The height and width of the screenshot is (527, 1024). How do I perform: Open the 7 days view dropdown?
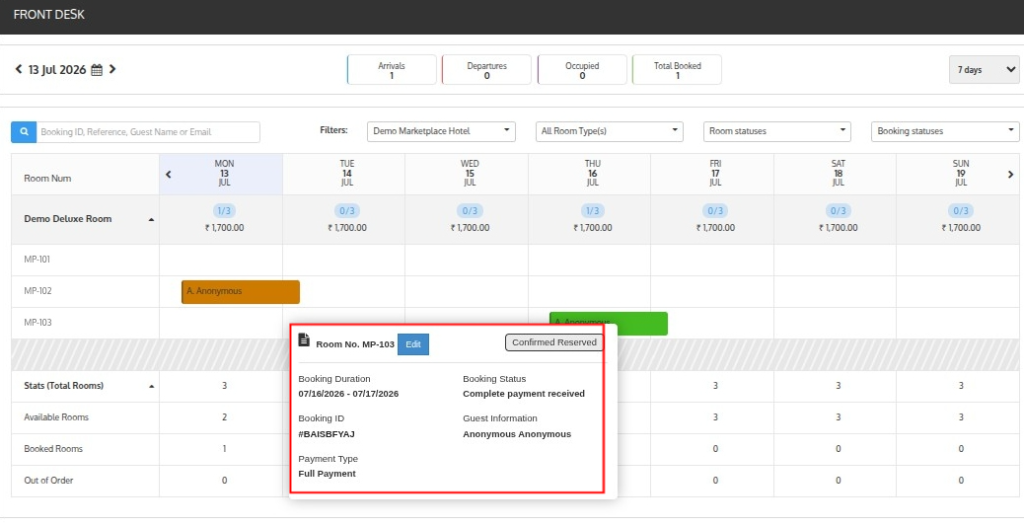pos(984,70)
